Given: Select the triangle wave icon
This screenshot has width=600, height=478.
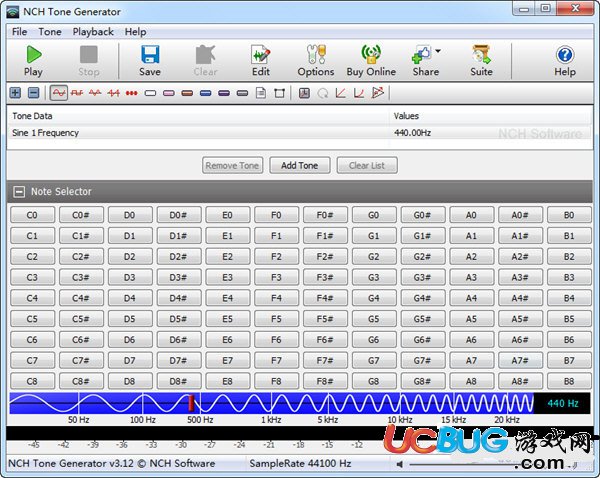Looking at the screenshot, I should [x=95, y=93].
